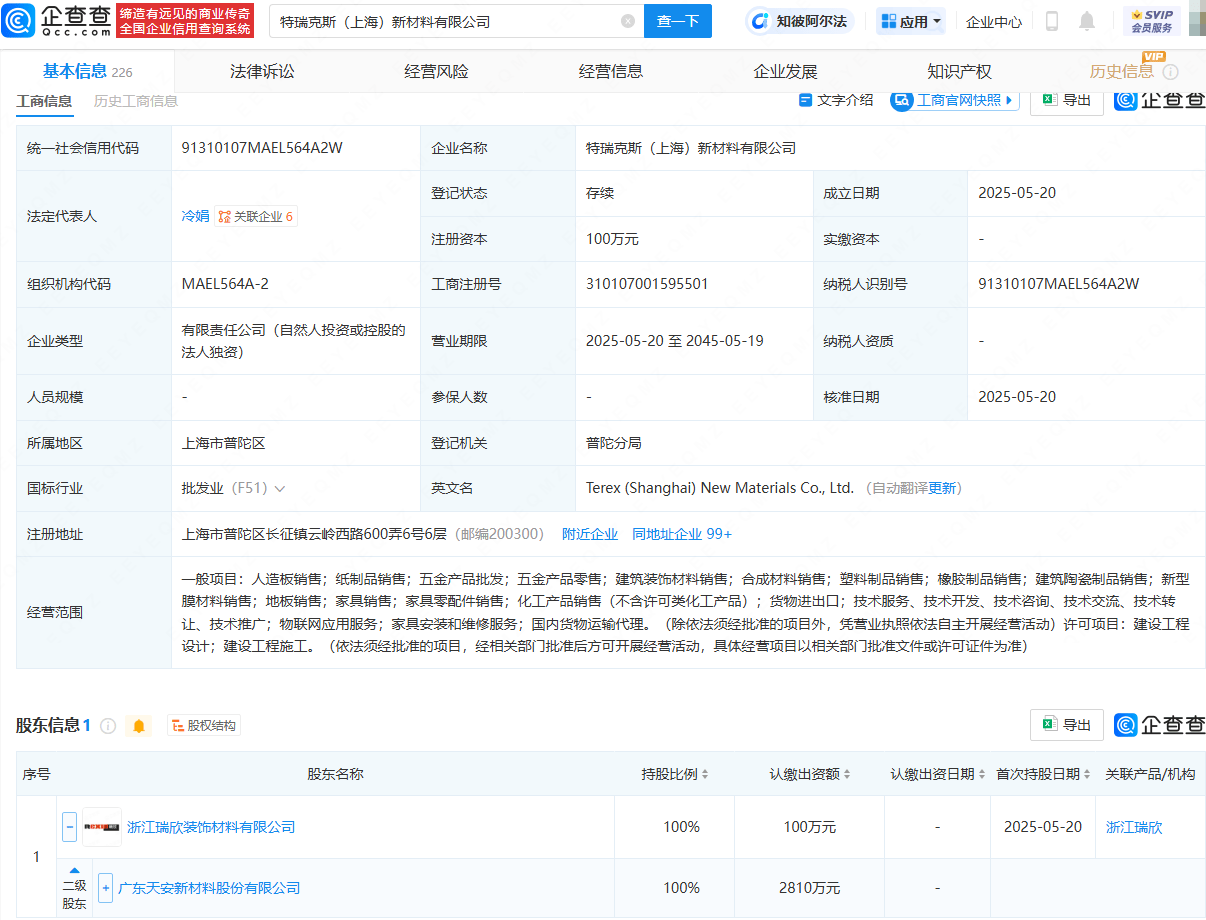The image size is (1206, 920).
Task: Expand the 批发业 (F51) industry dropdown
Action: [x=280, y=489]
